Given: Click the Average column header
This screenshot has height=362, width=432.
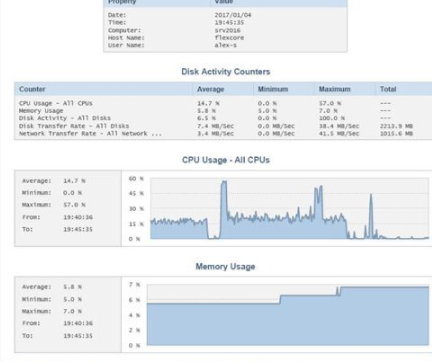Looking at the screenshot, I should click(x=210, y=89).
